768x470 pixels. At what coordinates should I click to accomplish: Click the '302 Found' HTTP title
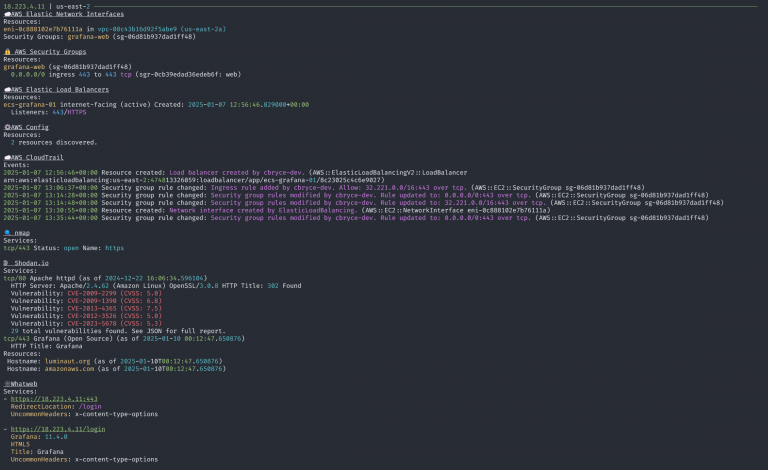[x=284, y=286]
